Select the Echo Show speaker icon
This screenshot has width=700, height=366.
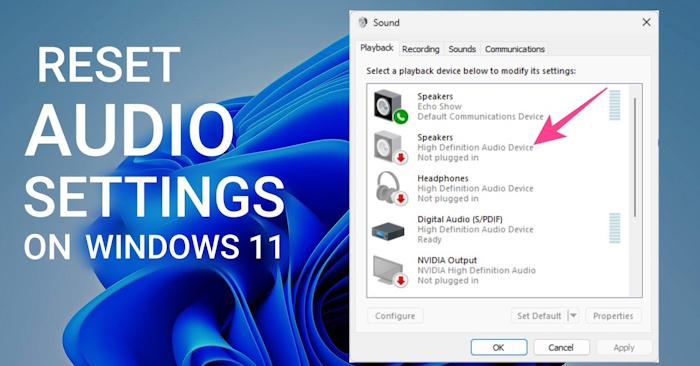pos(391,106)
